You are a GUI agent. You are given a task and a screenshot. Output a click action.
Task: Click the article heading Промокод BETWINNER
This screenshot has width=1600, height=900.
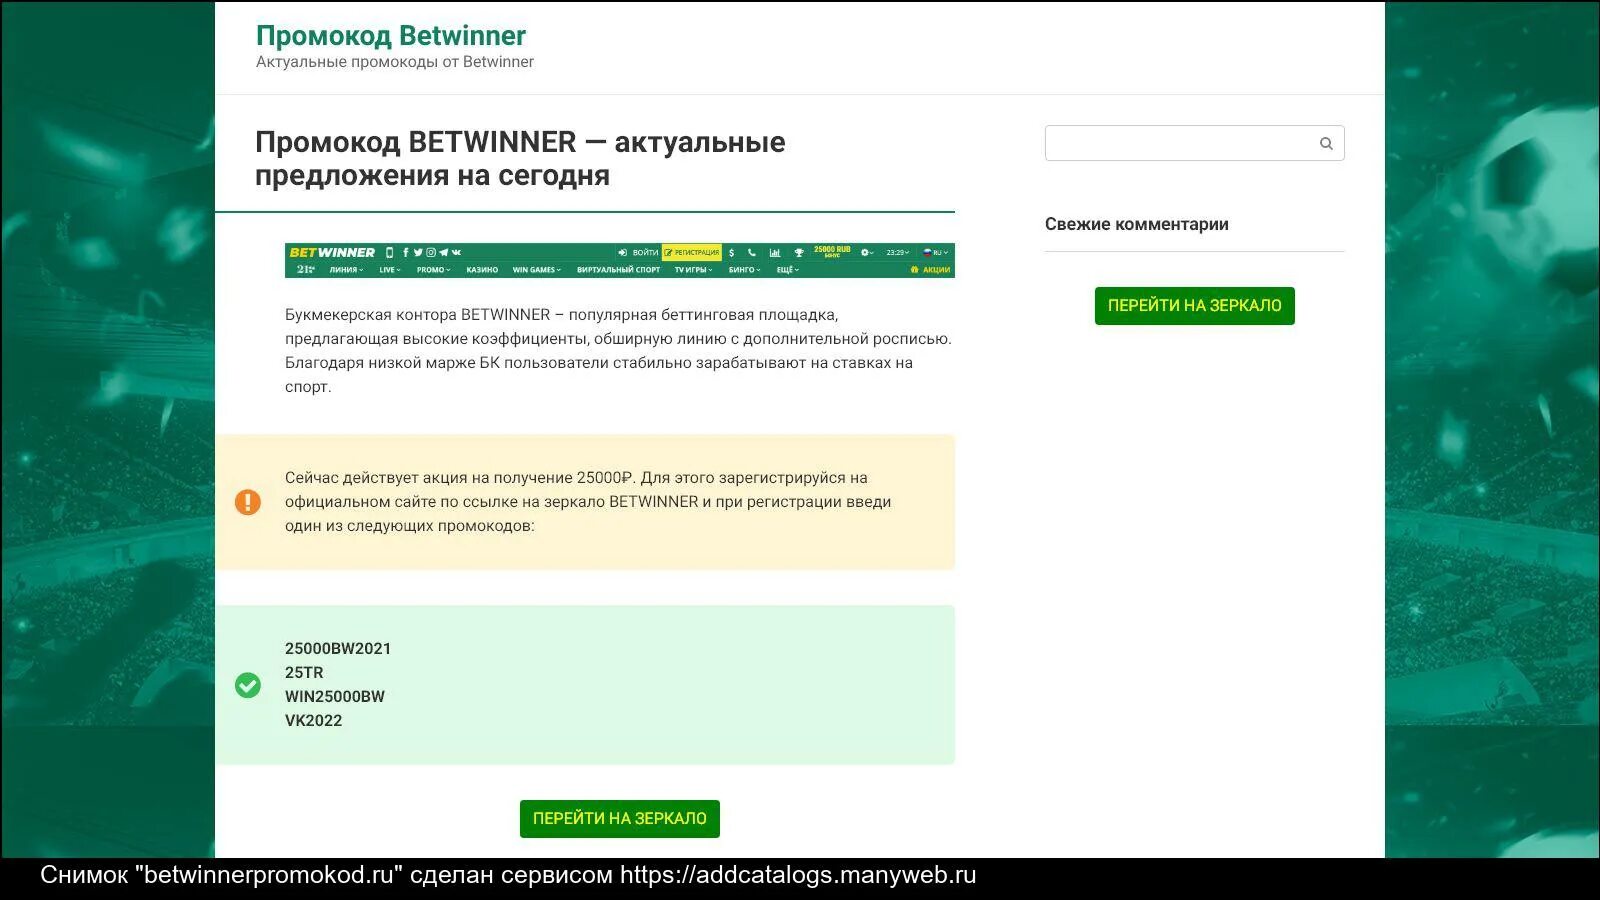(x=520, y=158)
